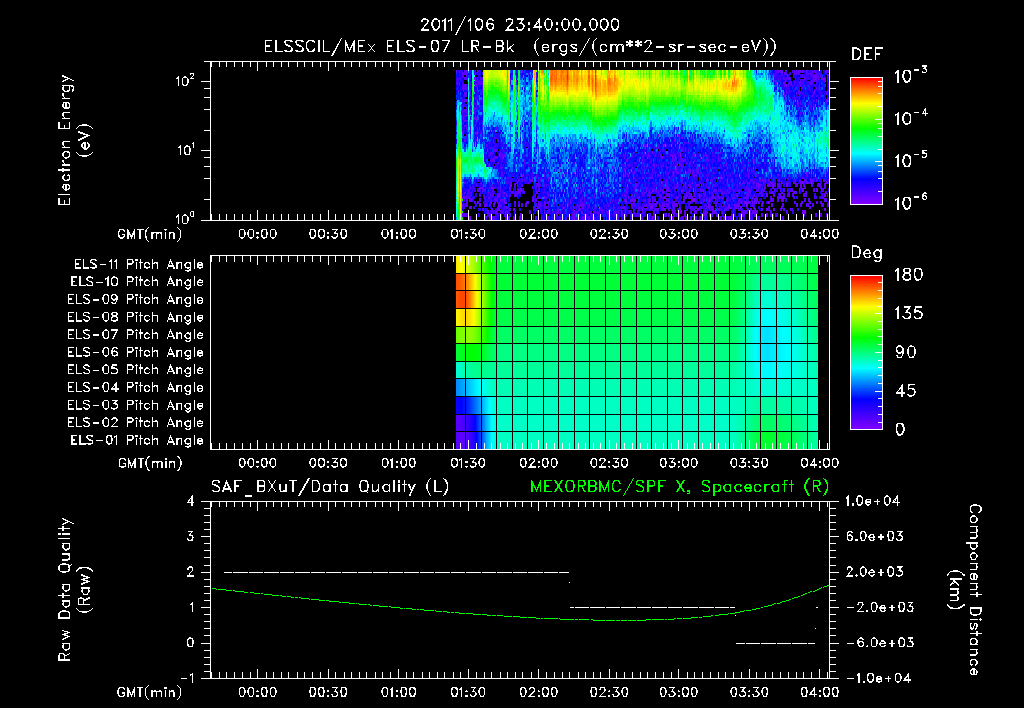The width and height of the screenshot is (1024, 708).
Task: Select the ELS-02 Pitch Angle row label
Action: click(x=136, y=423)
